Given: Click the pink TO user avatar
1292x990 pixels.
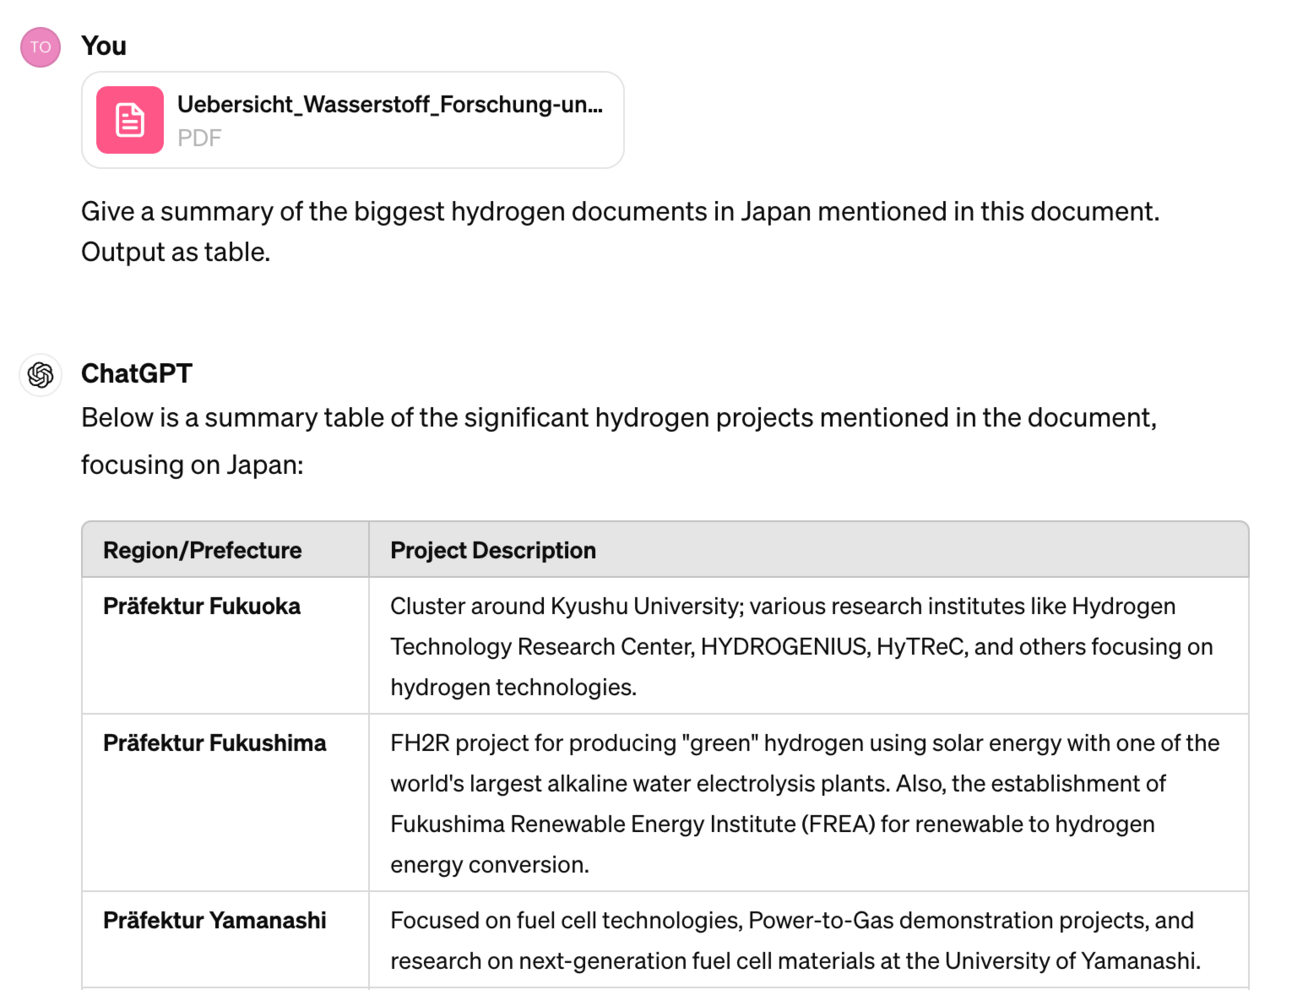Looking at the screenshot, I should [x=40, y=47].
